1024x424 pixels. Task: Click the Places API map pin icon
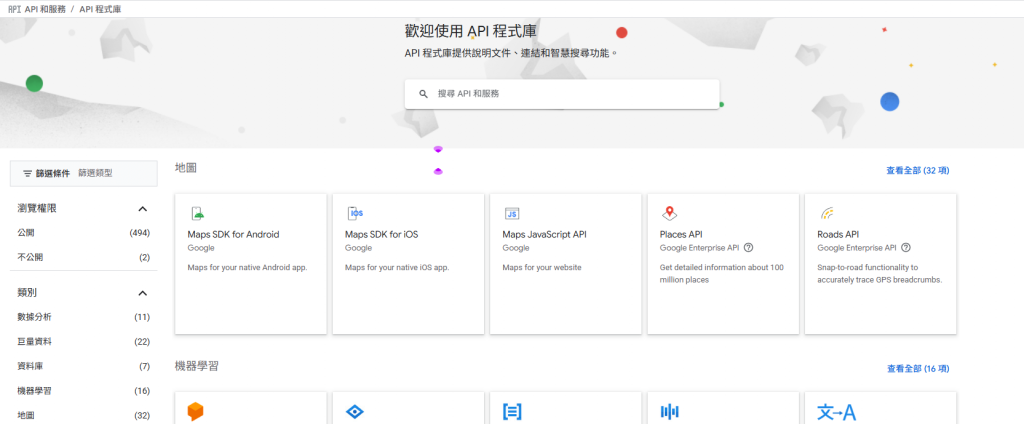(669, 213)
